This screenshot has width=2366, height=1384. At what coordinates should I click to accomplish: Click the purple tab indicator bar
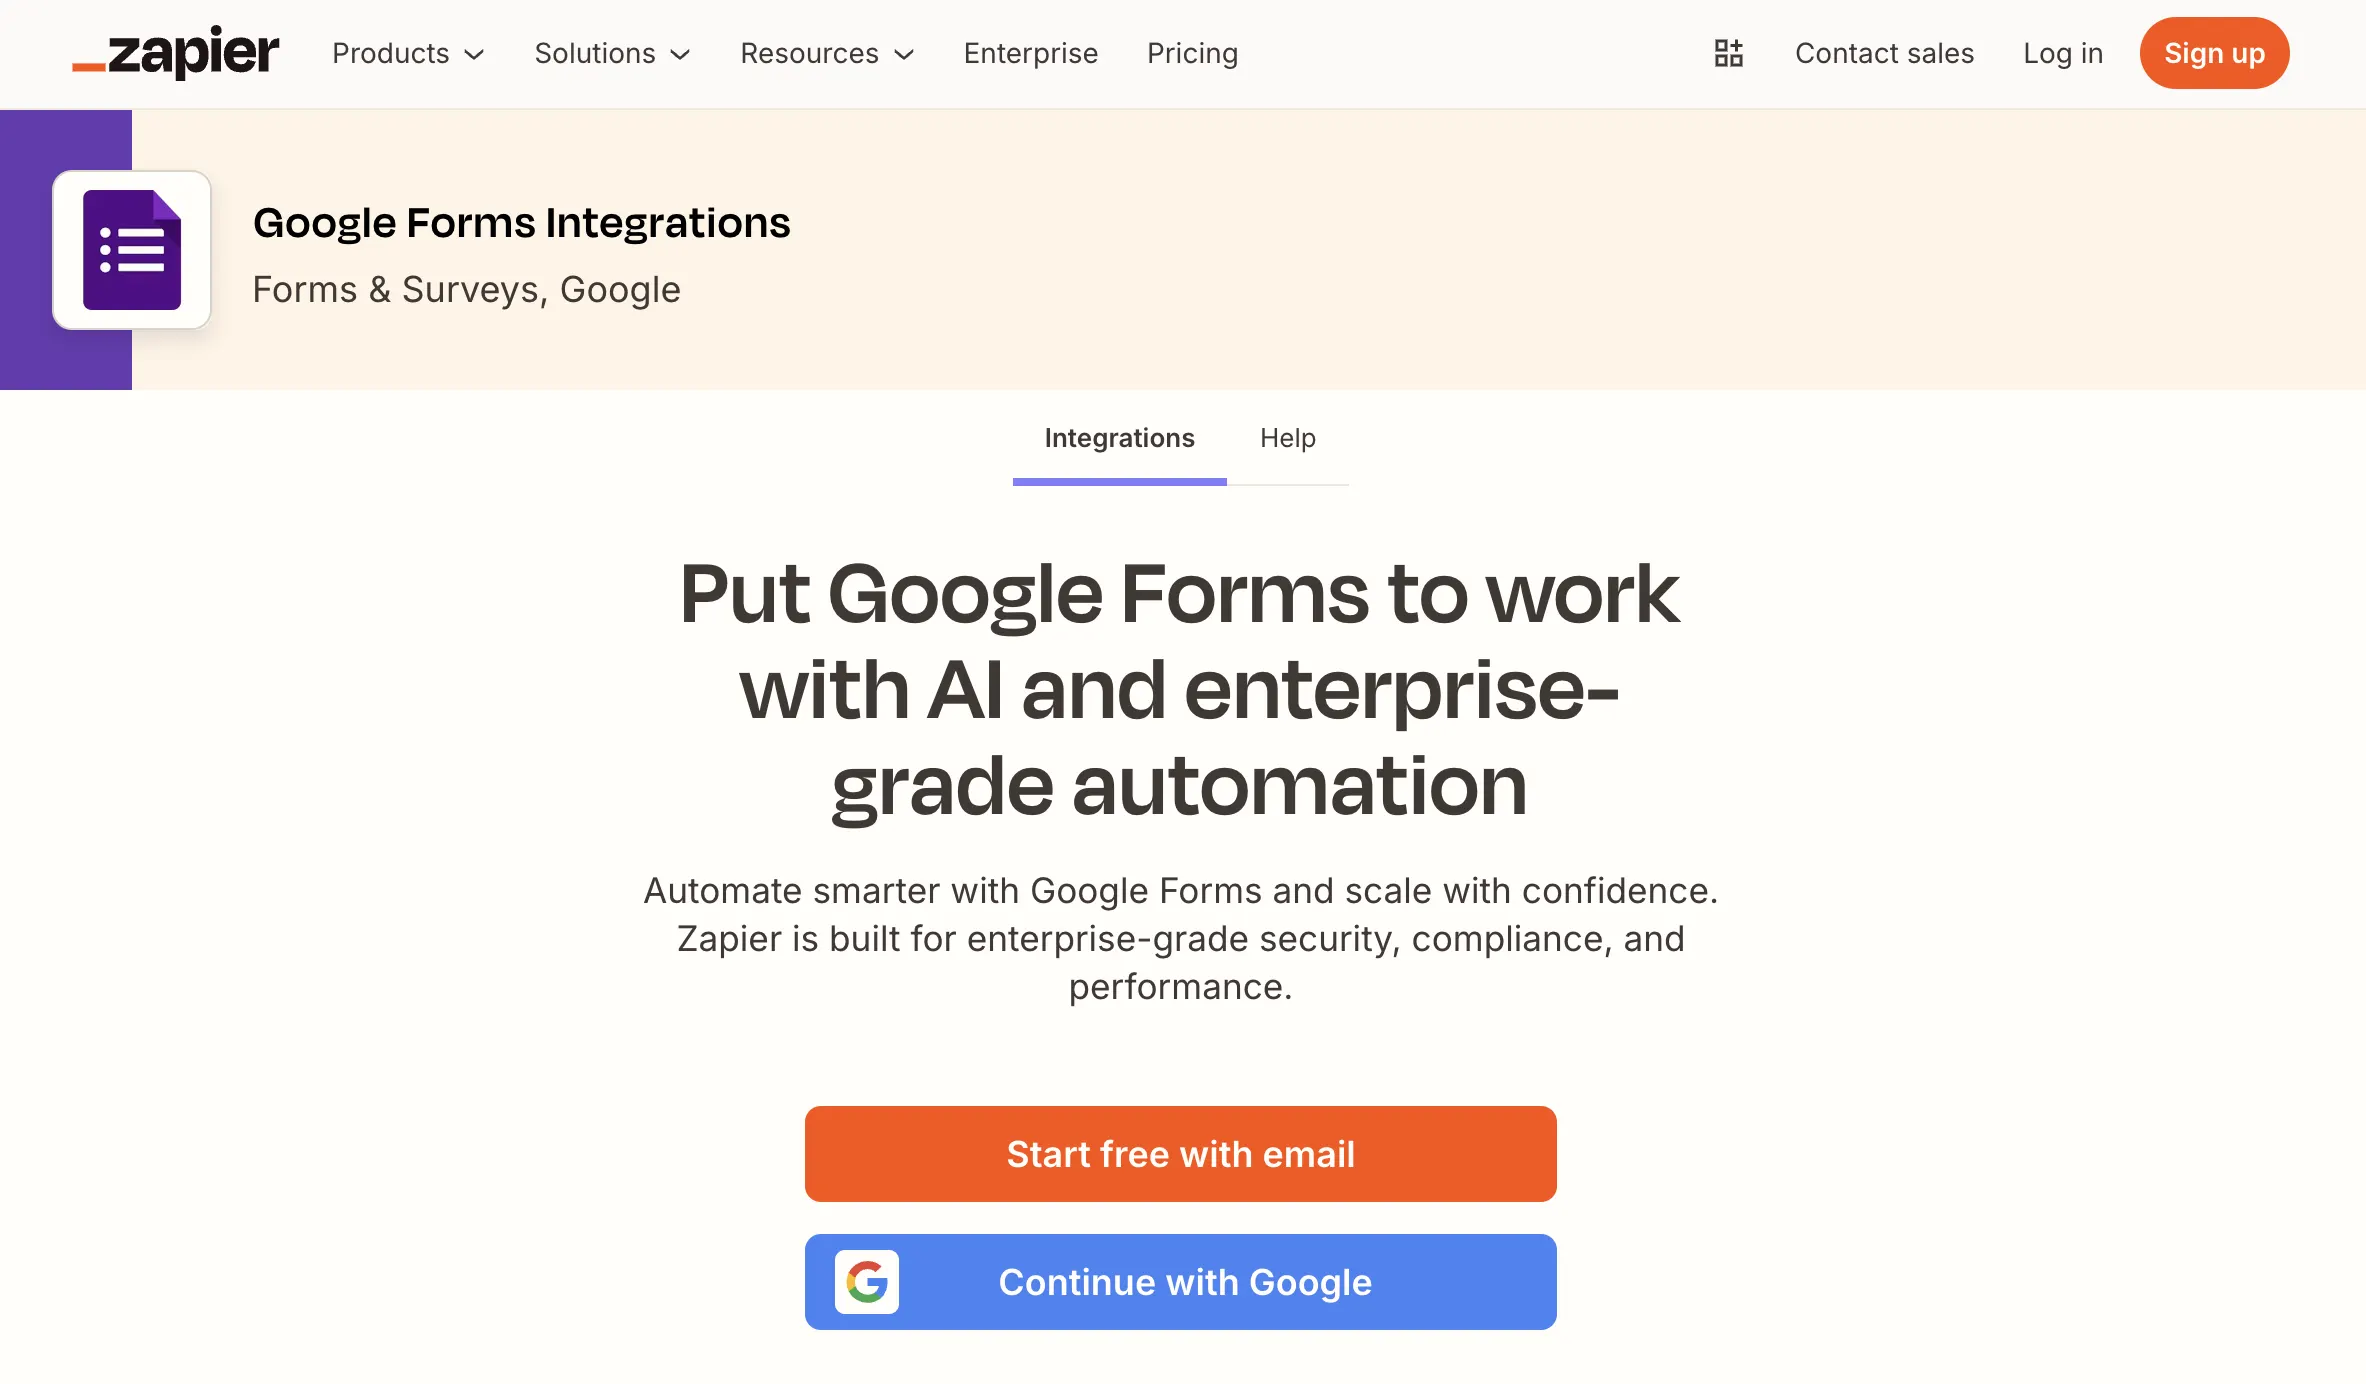click(1119, 484)
